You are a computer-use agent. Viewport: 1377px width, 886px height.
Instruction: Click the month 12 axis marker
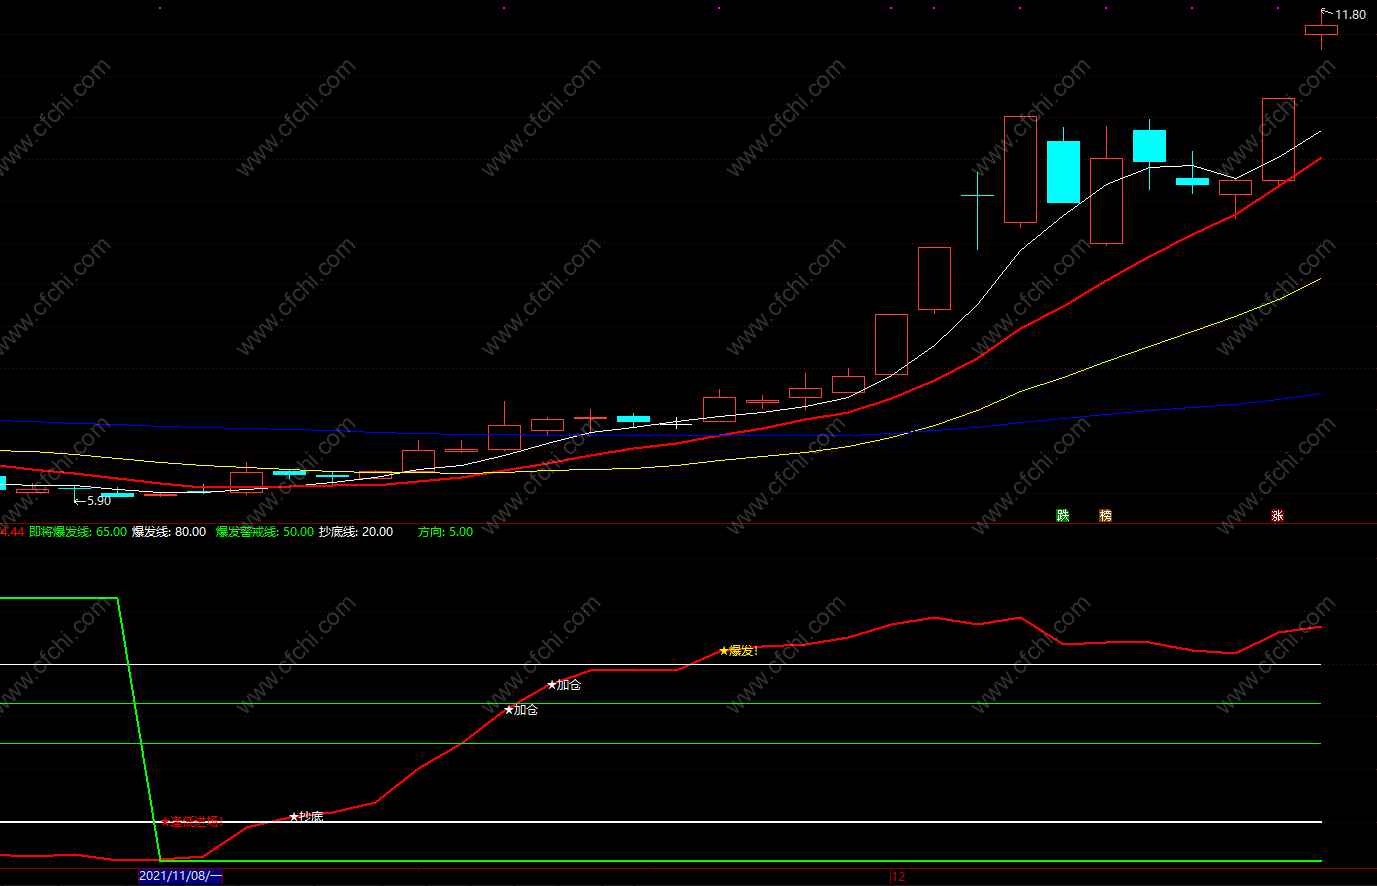click(x=898, y=876)
